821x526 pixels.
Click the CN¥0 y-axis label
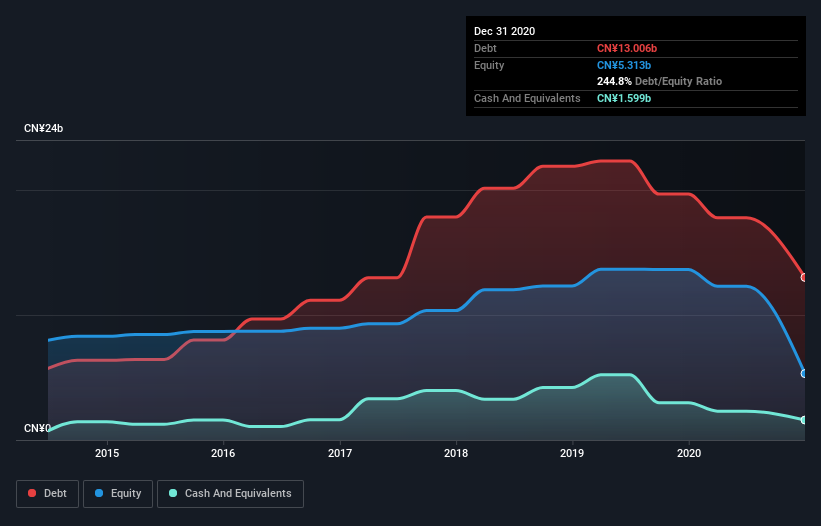(37, 429)
